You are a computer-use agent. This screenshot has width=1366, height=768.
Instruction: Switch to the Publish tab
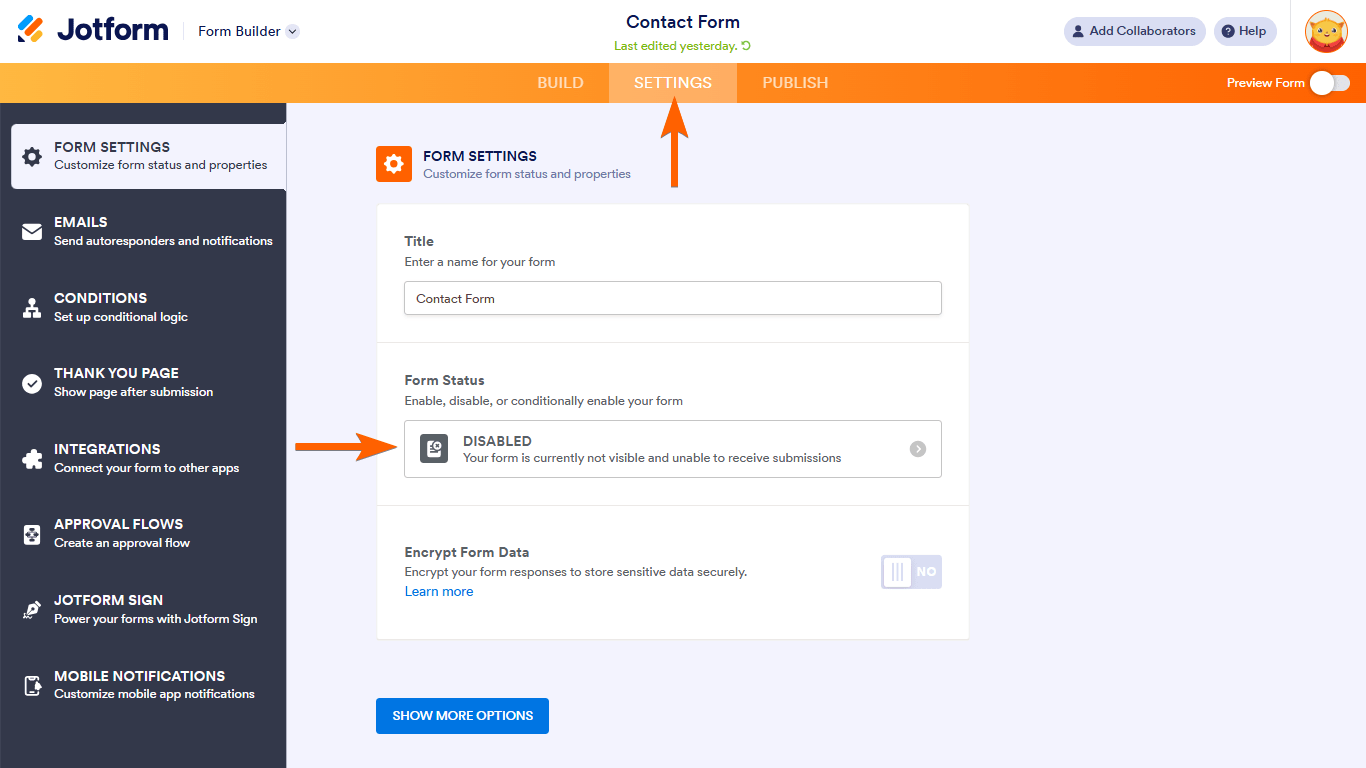point(795,83)
